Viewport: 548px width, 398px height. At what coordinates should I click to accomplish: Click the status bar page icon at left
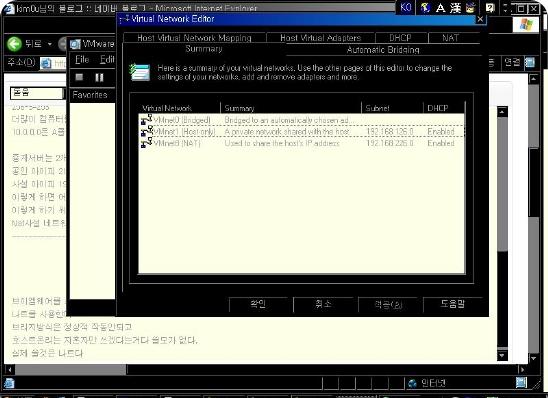[x=9, y=384]
